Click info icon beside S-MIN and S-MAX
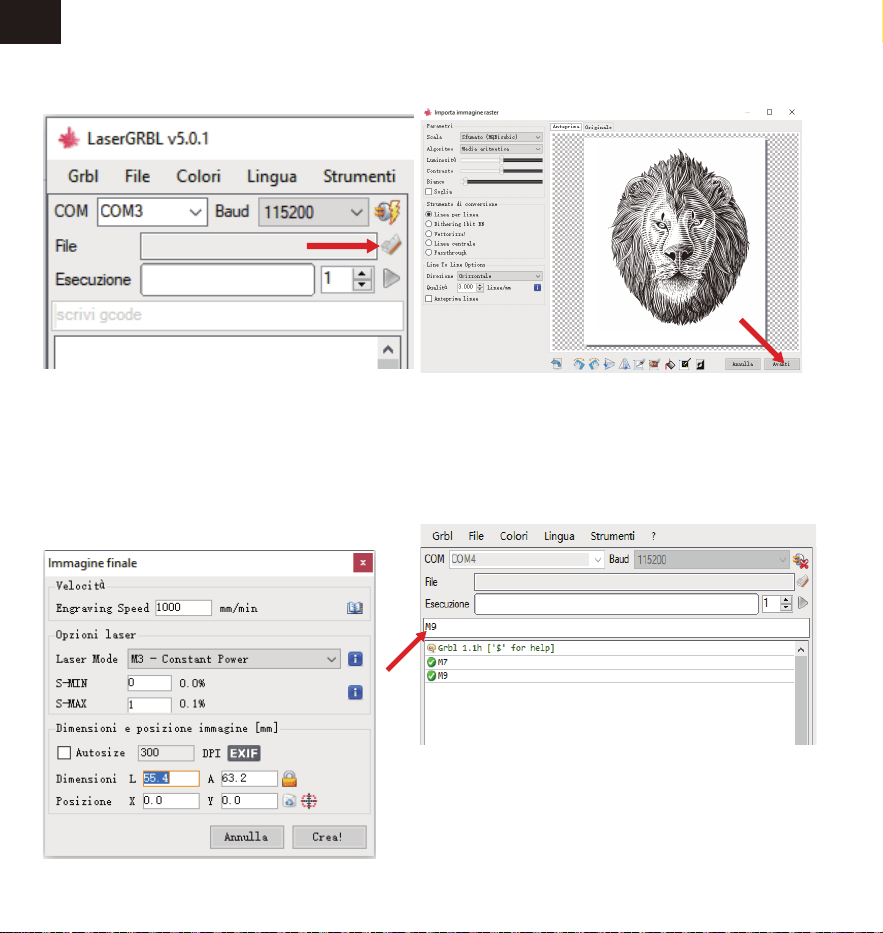Screen dimensions: 883x933 355,692
